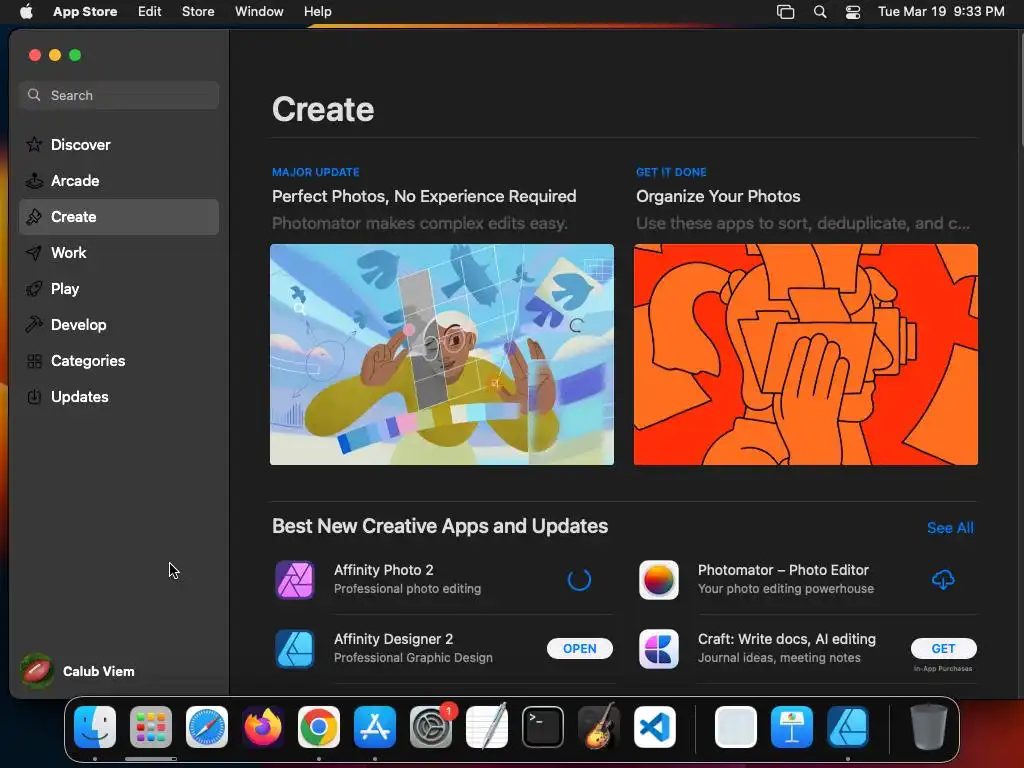Open Affinity Designer from the Dock

point(848,727)
